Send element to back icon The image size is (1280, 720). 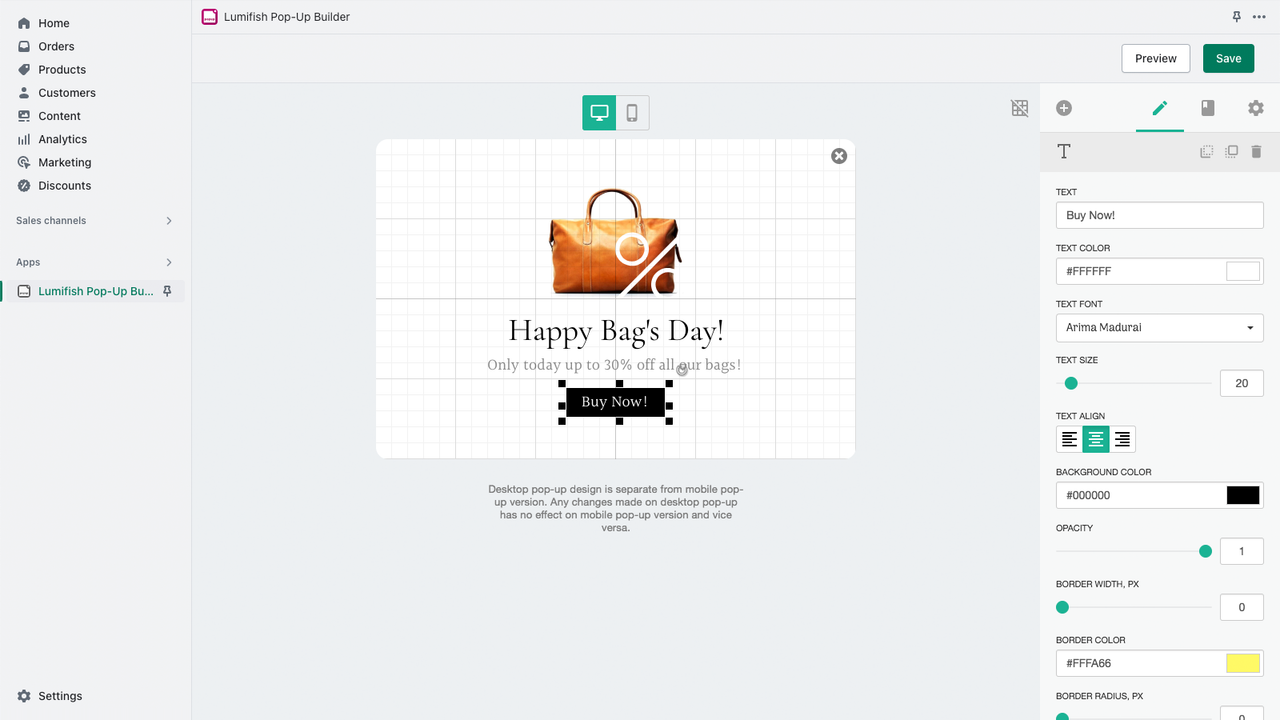click(x=1207, y=151)
